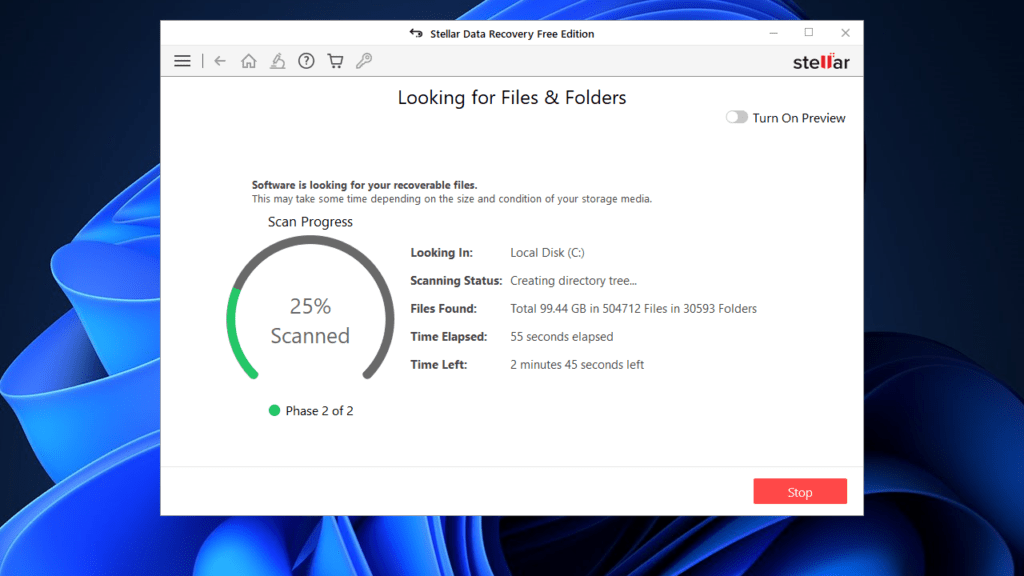The image size is (1024, 576).
Task: Click the circular scan progress gauge
Action: [x=310, y=308]
